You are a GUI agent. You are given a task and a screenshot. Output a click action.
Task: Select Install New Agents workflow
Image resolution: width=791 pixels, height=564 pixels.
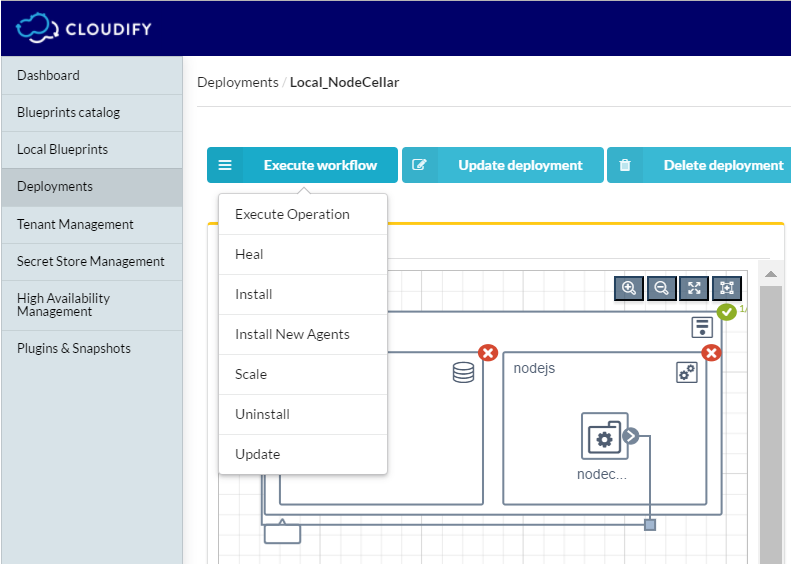[303, 334]
